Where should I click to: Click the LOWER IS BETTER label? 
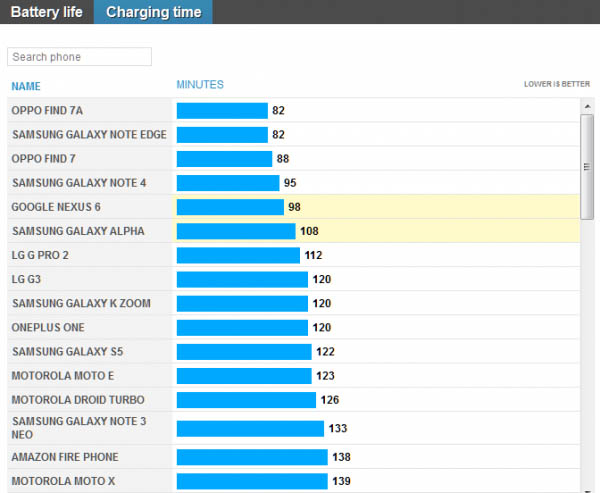pyautogui.click(x=557, y=84)
